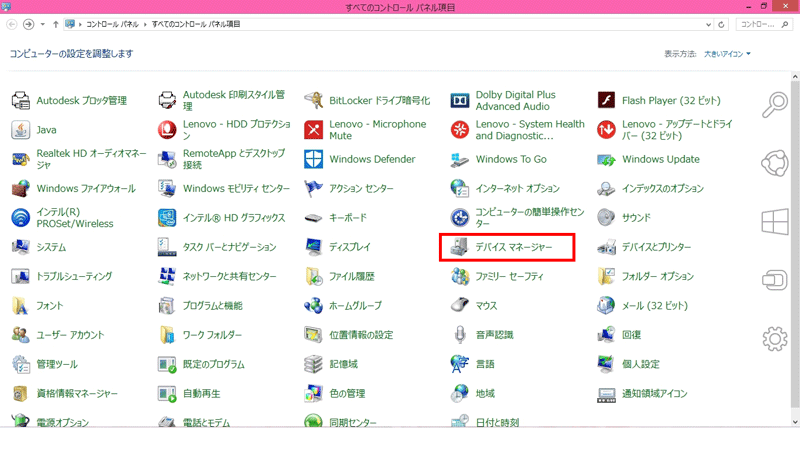Screen dimensions: 800x450
Task: Open Windows Defender icon
Action: point(313,159)
